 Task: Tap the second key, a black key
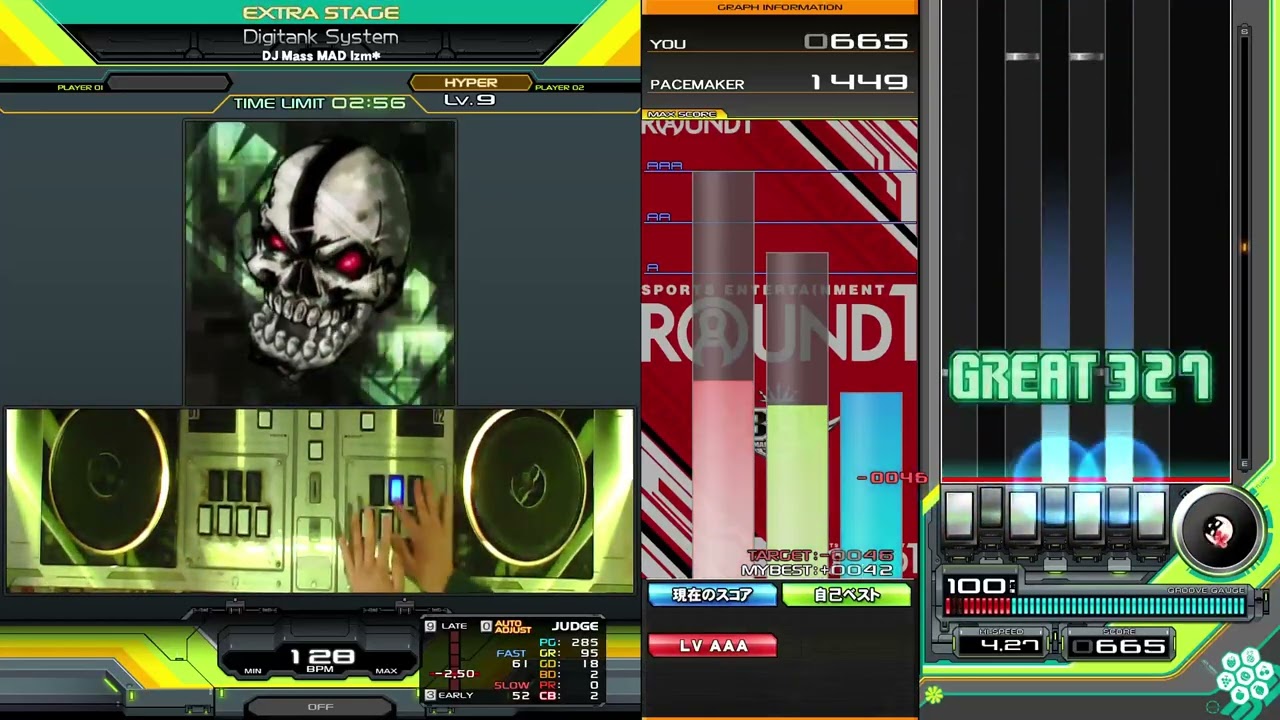[991, 510]
